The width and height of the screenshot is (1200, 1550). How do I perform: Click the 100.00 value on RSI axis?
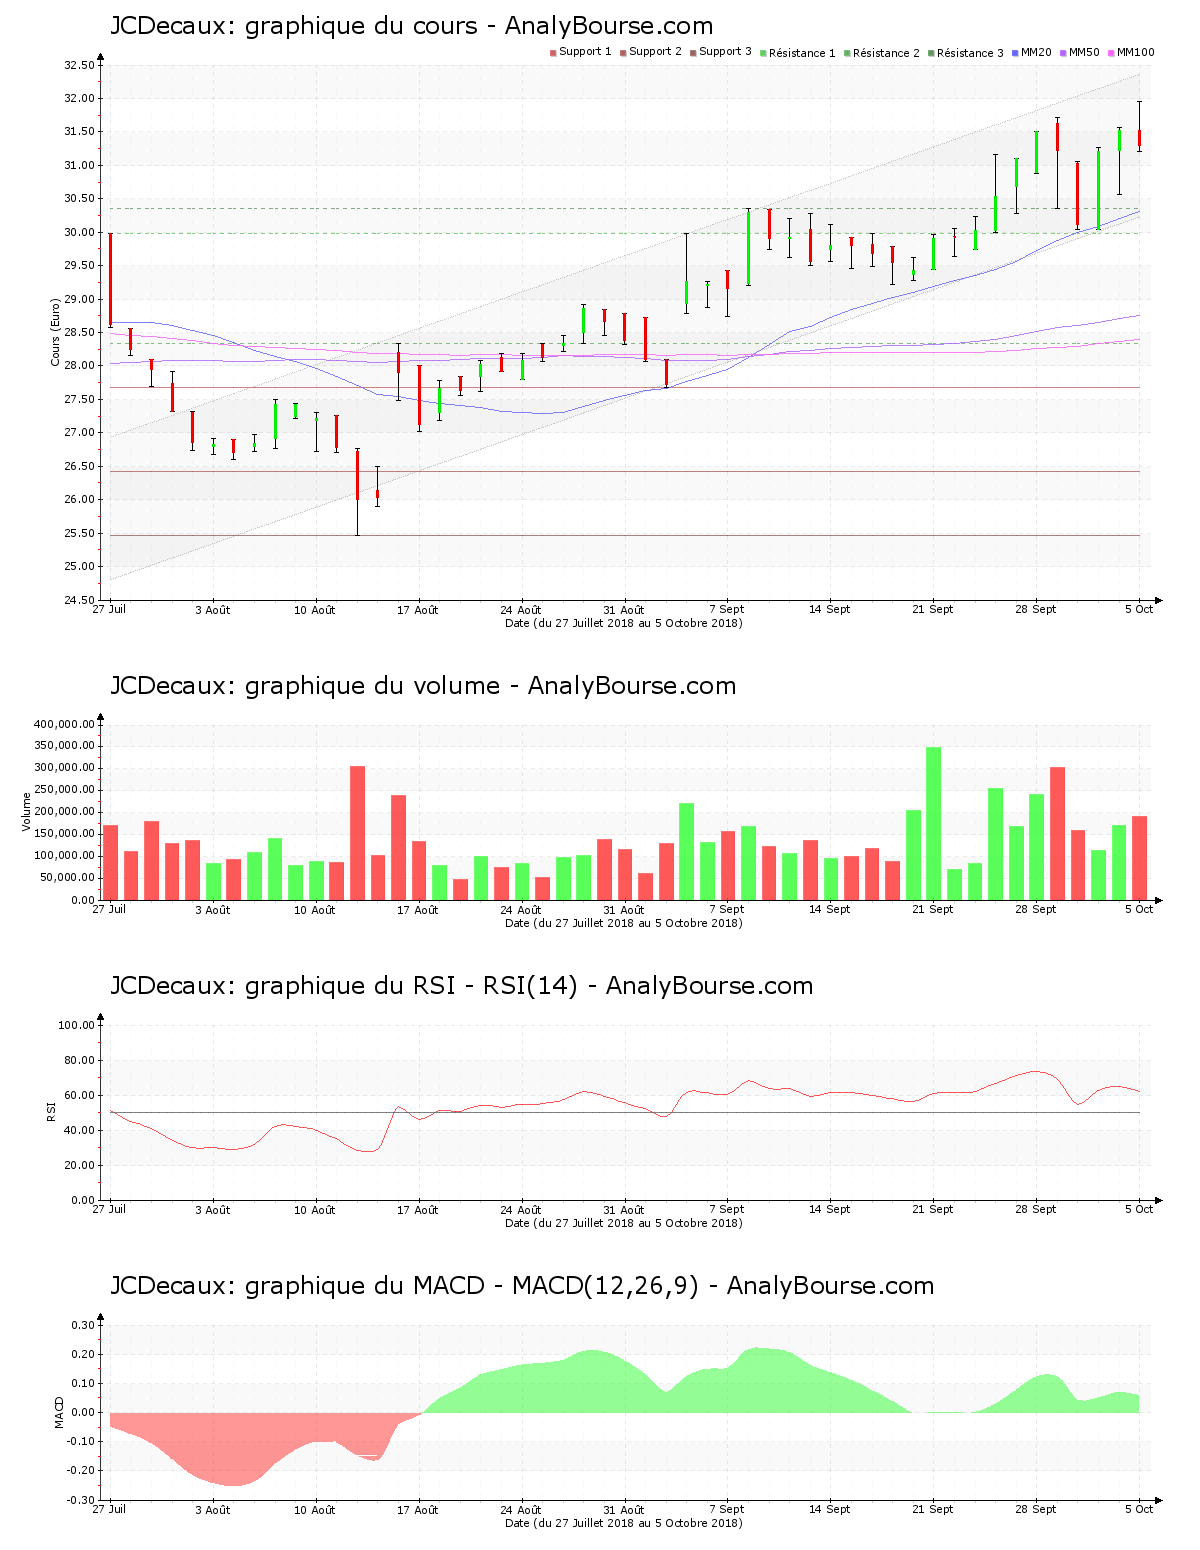tap(76, 1025)
